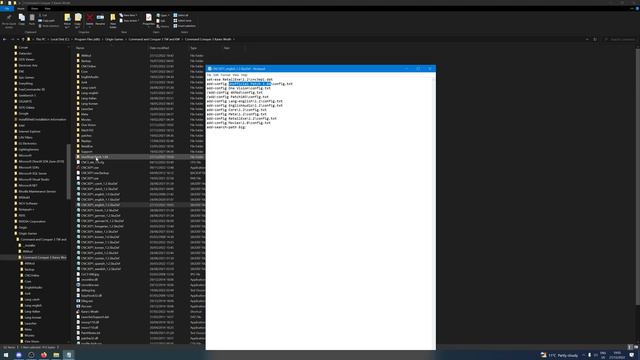The image size is (640, 360).
Task: Click the taskbar clock
Action: [x=617, y=355]
